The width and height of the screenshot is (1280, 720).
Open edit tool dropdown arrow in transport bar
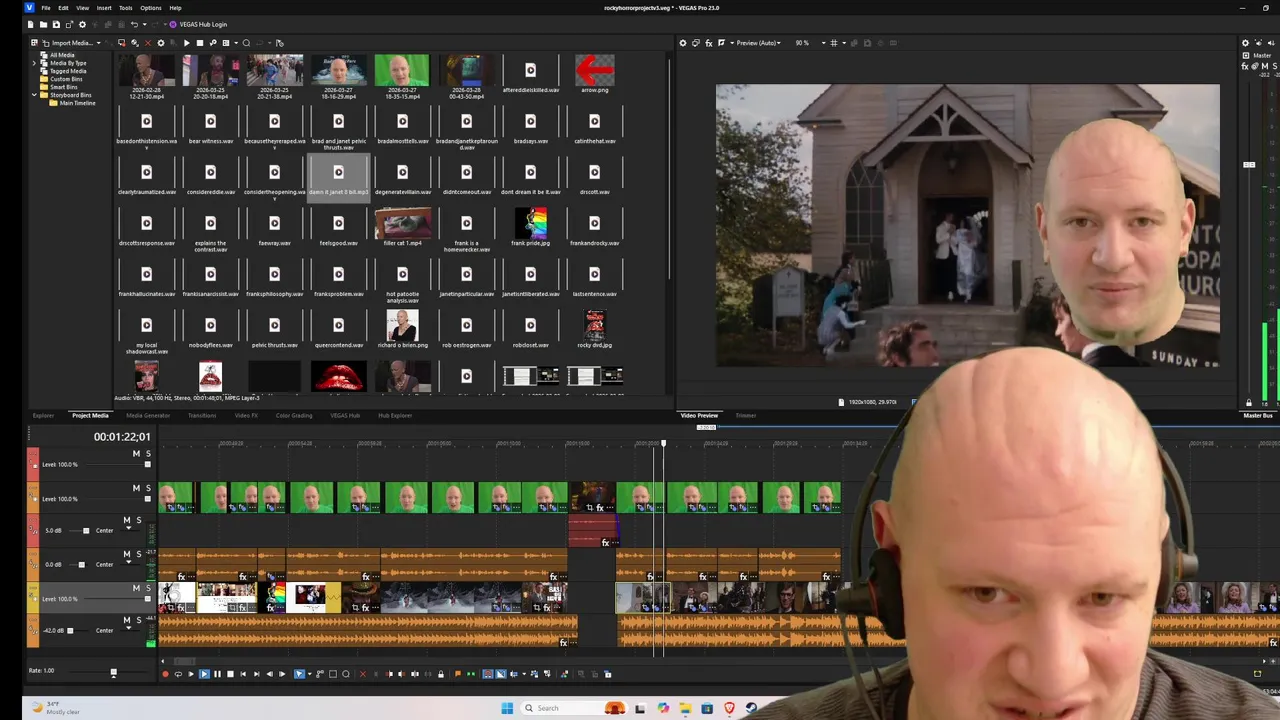(309, 674)
